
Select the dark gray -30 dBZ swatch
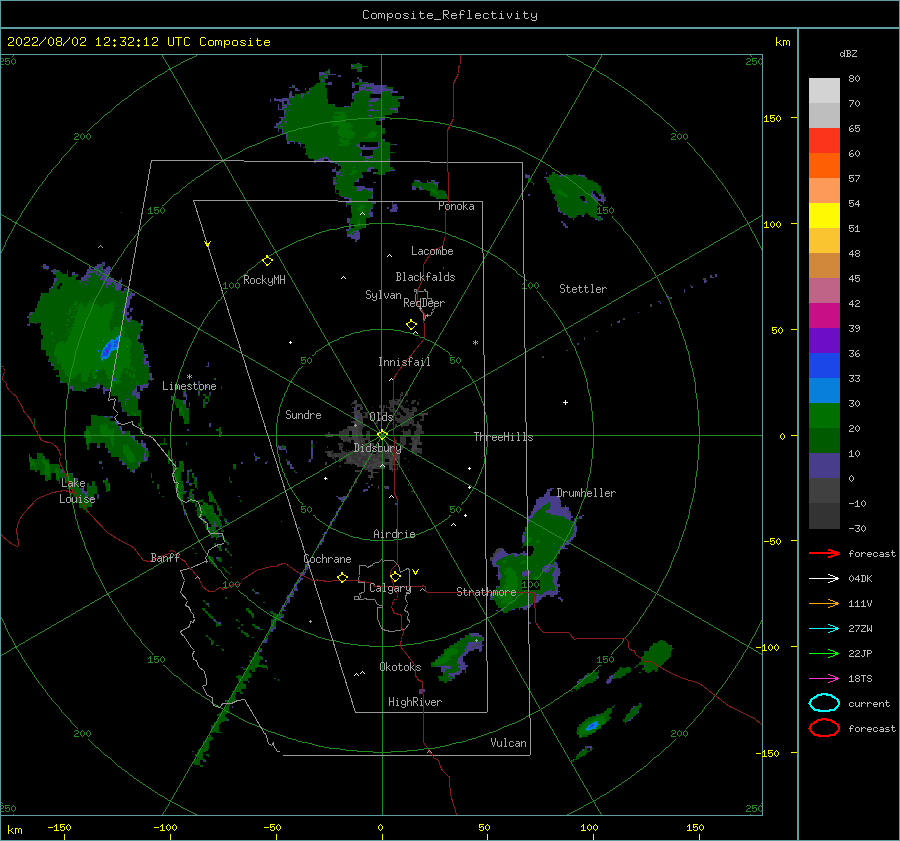[824, 516]
